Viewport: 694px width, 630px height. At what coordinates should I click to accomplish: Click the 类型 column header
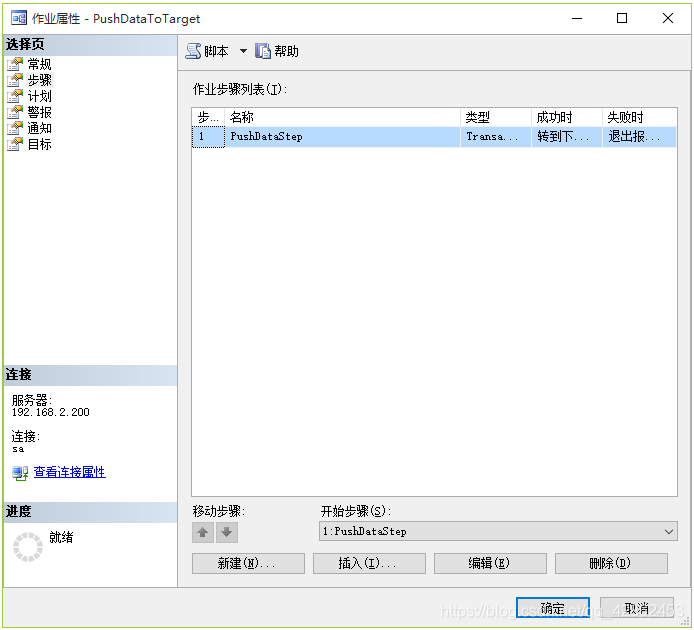(496, 117)
